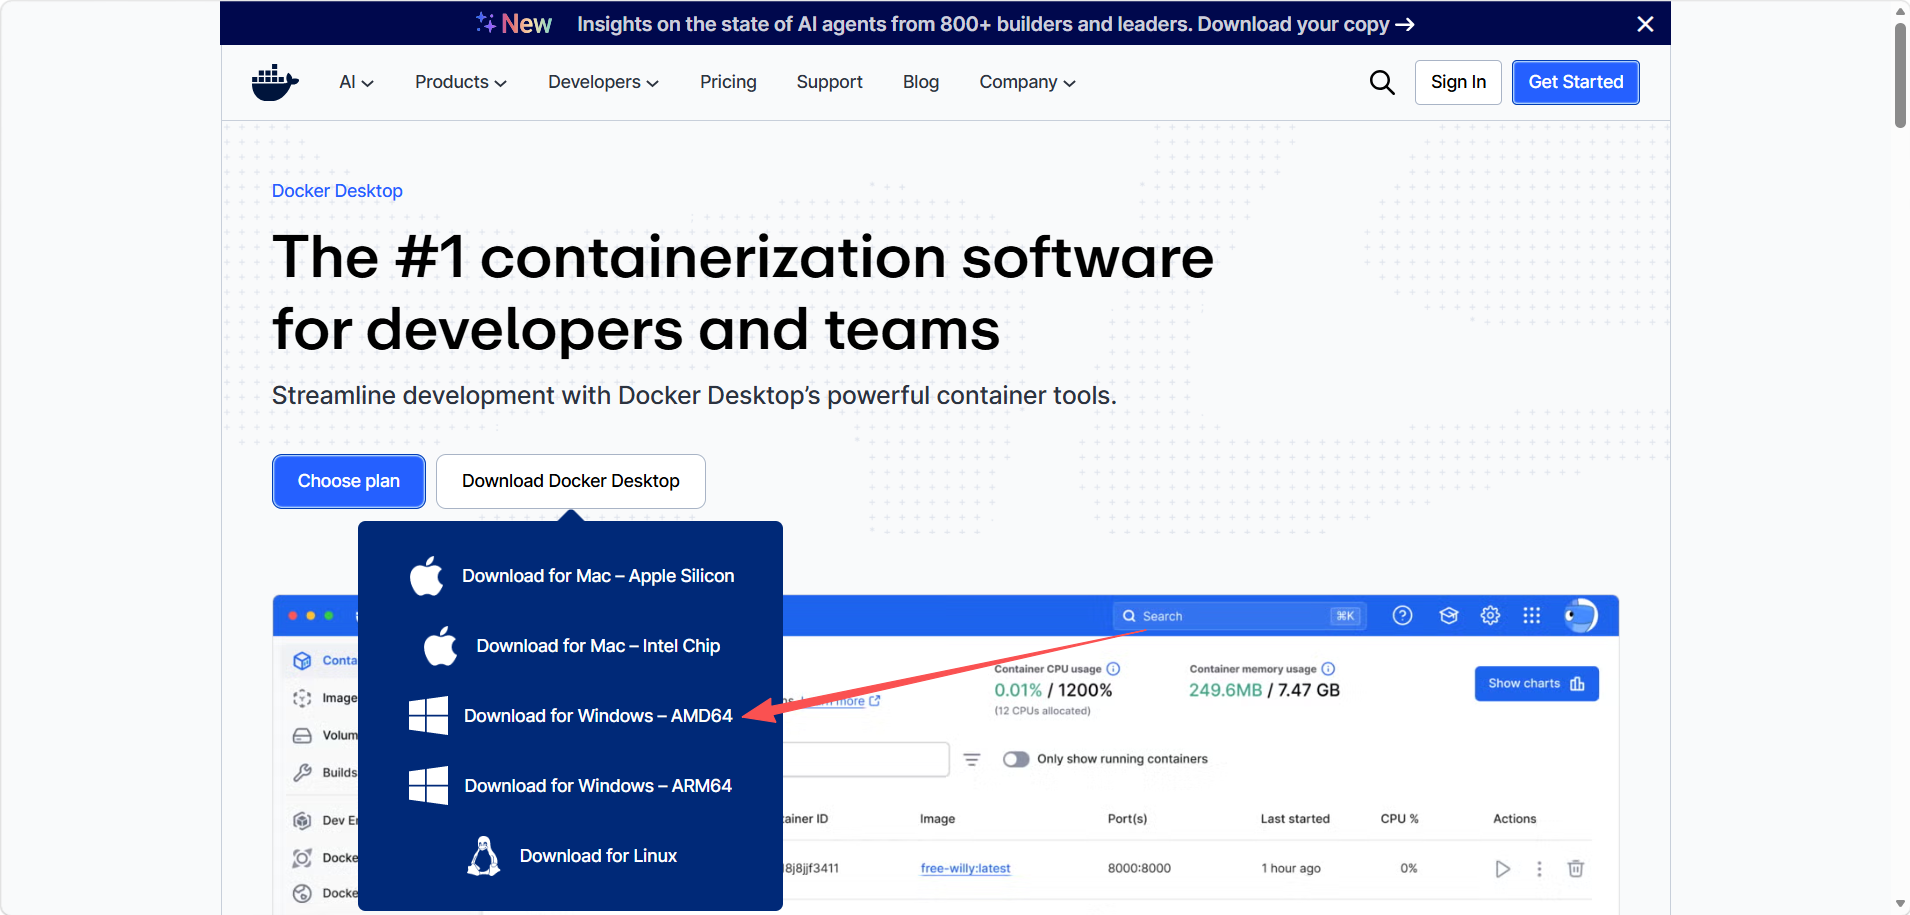This screenshot has width=1910, height=915.
Task: Open the help question mark icon
Action: click(1403, 616)
